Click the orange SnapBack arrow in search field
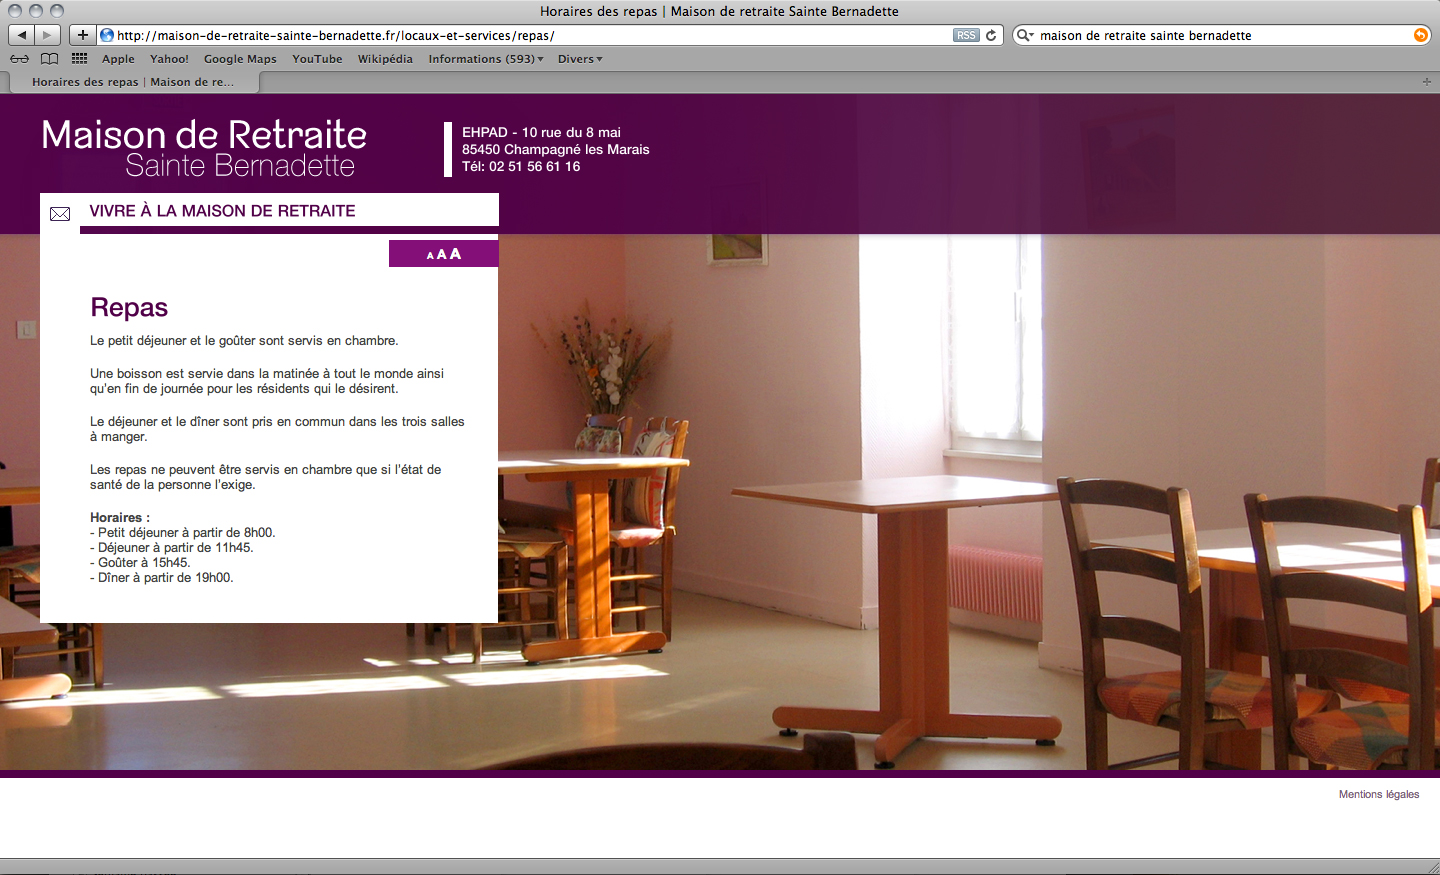The image size is (1440, 875). 1420,35
